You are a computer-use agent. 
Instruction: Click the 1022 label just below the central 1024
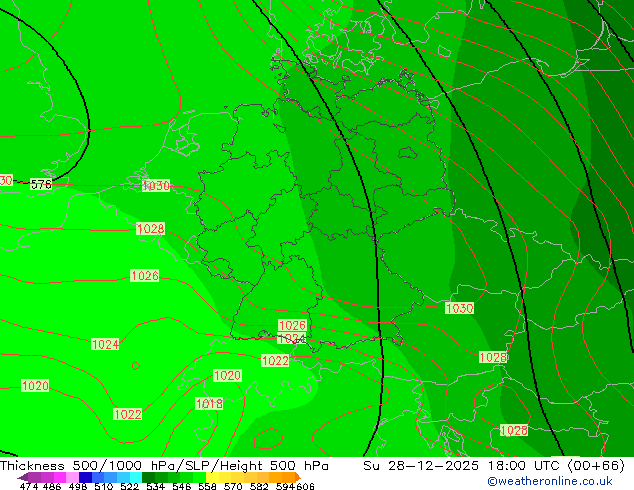tap(275, 361)
